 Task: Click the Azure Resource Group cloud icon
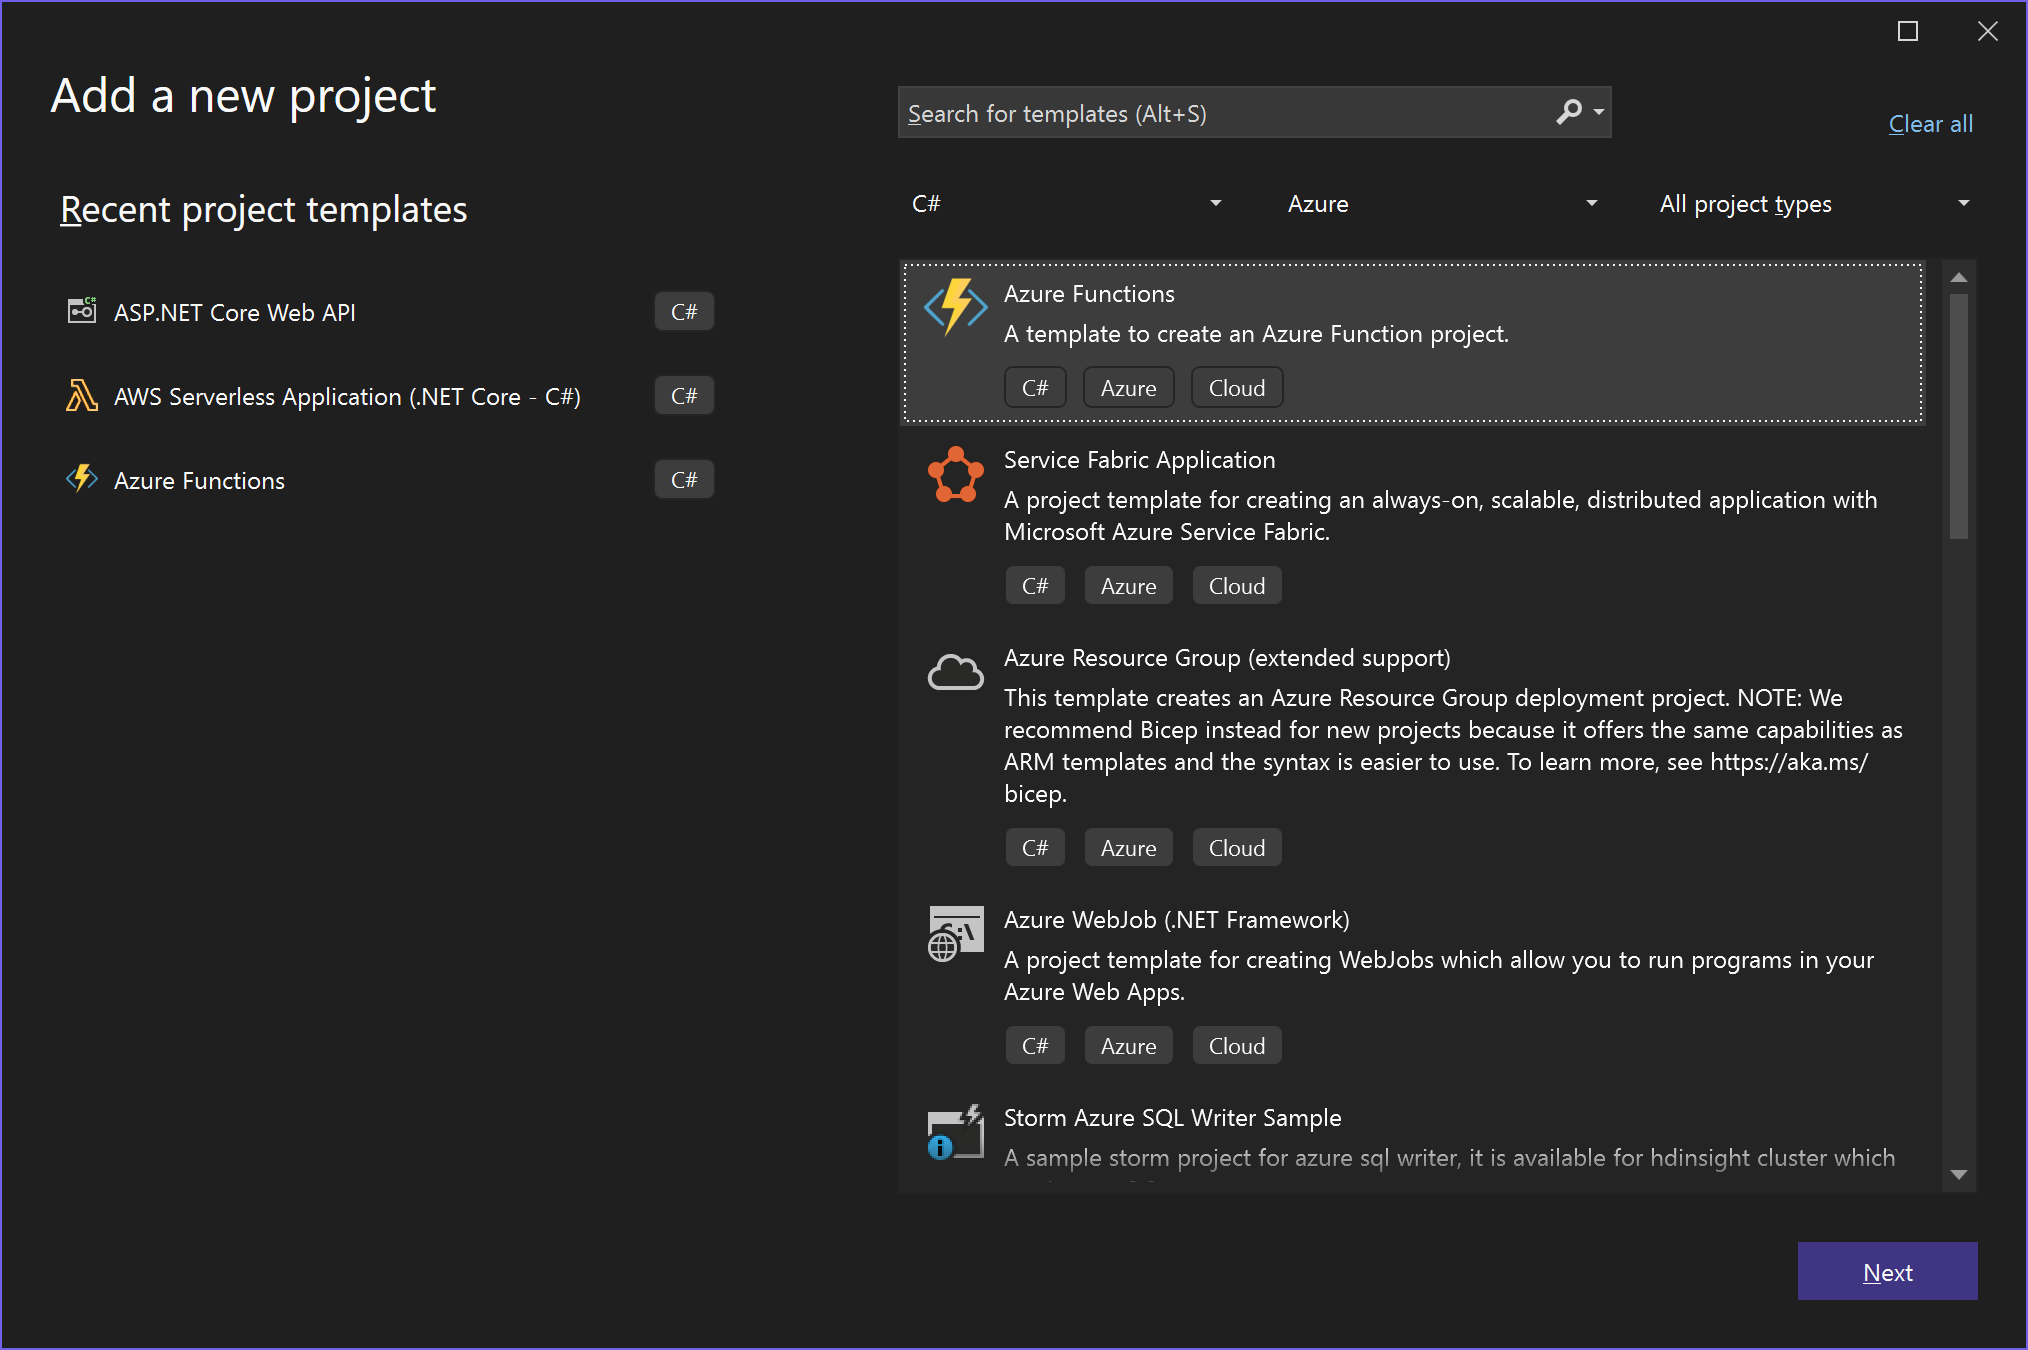coord(955,673)
